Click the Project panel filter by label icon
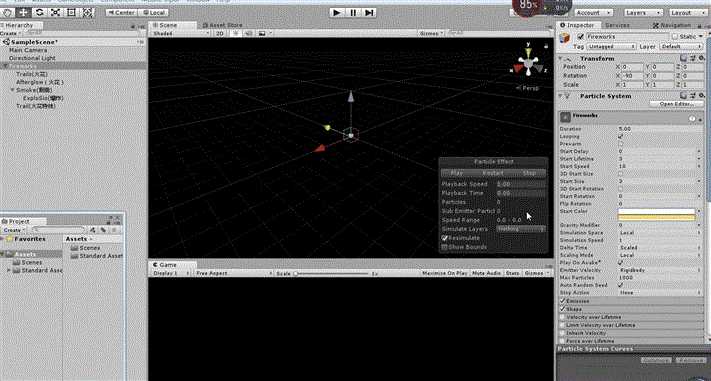 coord(103,230)
